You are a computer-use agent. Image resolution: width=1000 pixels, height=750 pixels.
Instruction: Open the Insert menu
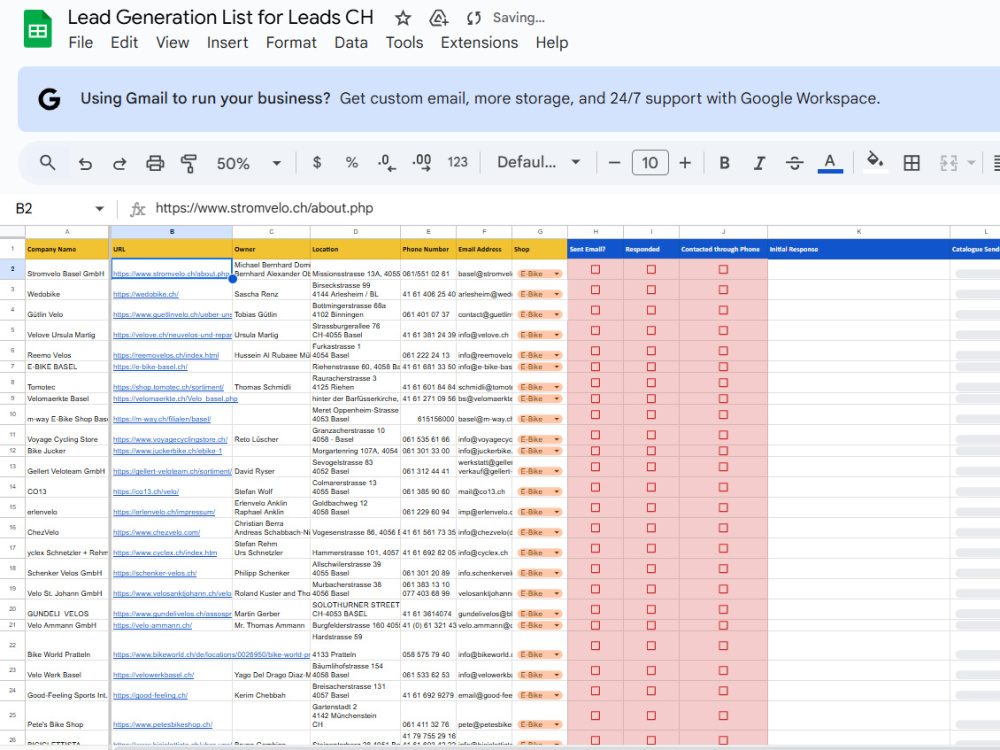tap(227, 43)
